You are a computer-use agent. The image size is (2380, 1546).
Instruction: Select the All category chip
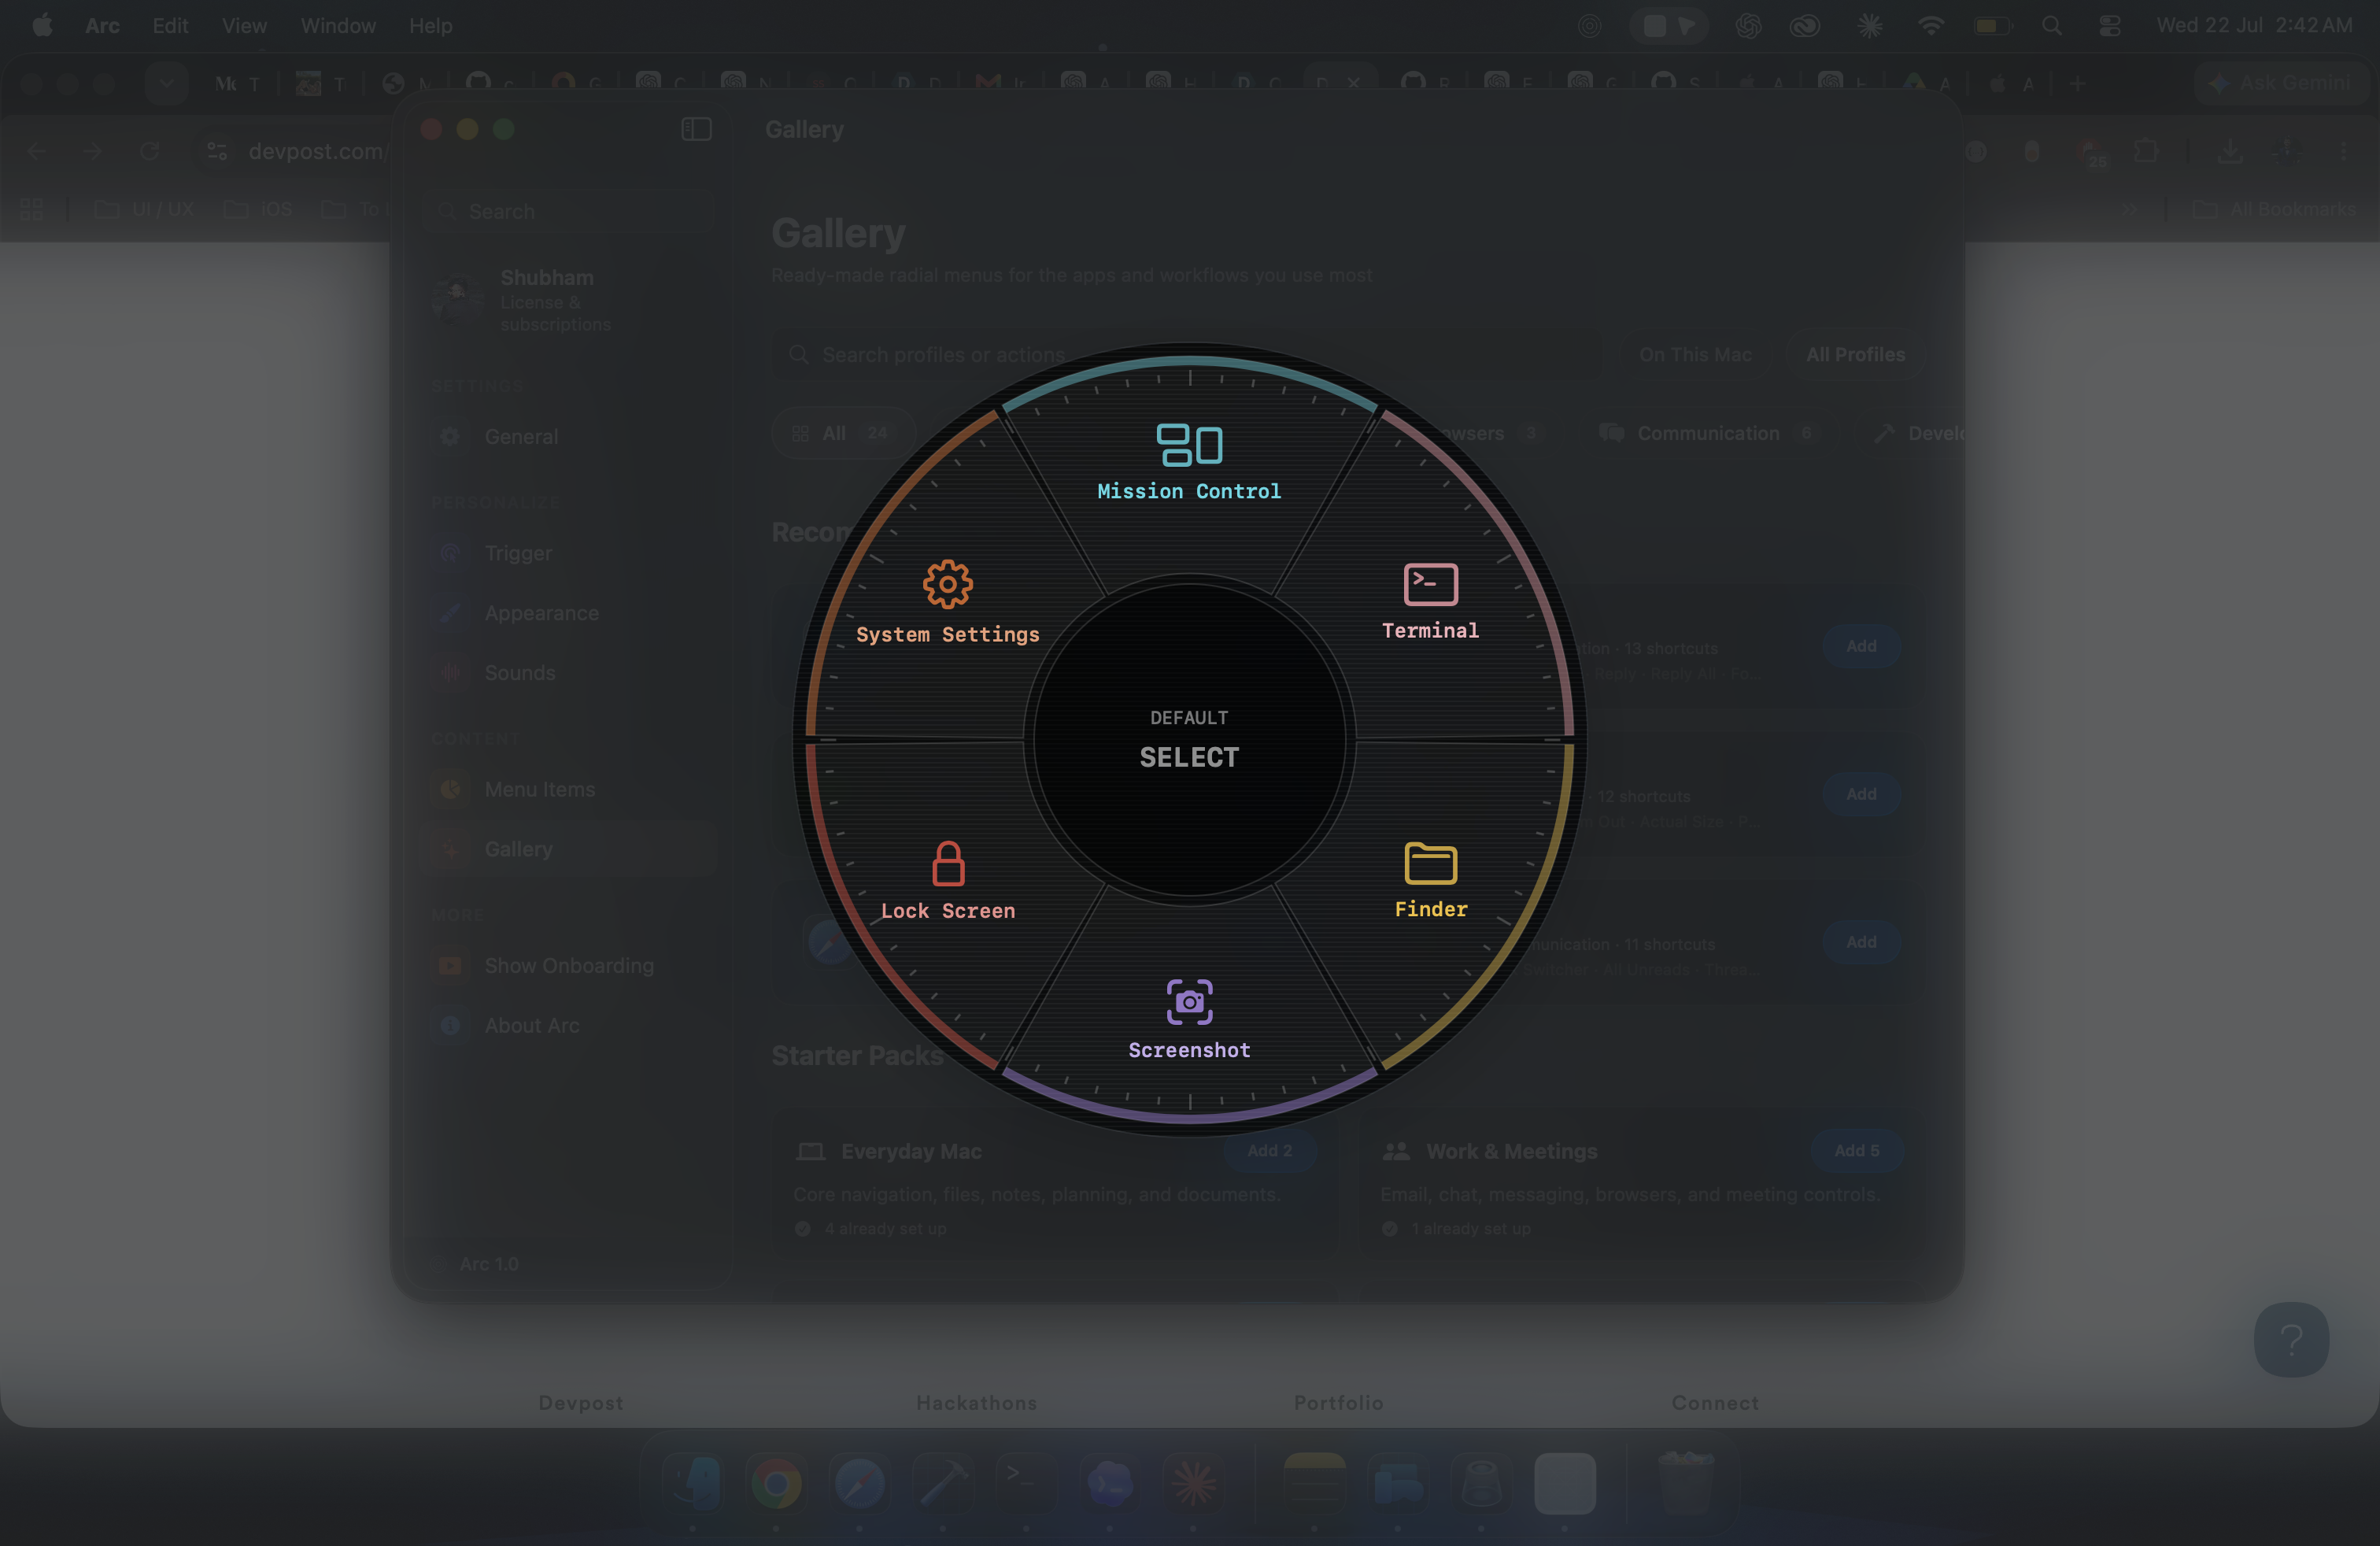(842, 433)
